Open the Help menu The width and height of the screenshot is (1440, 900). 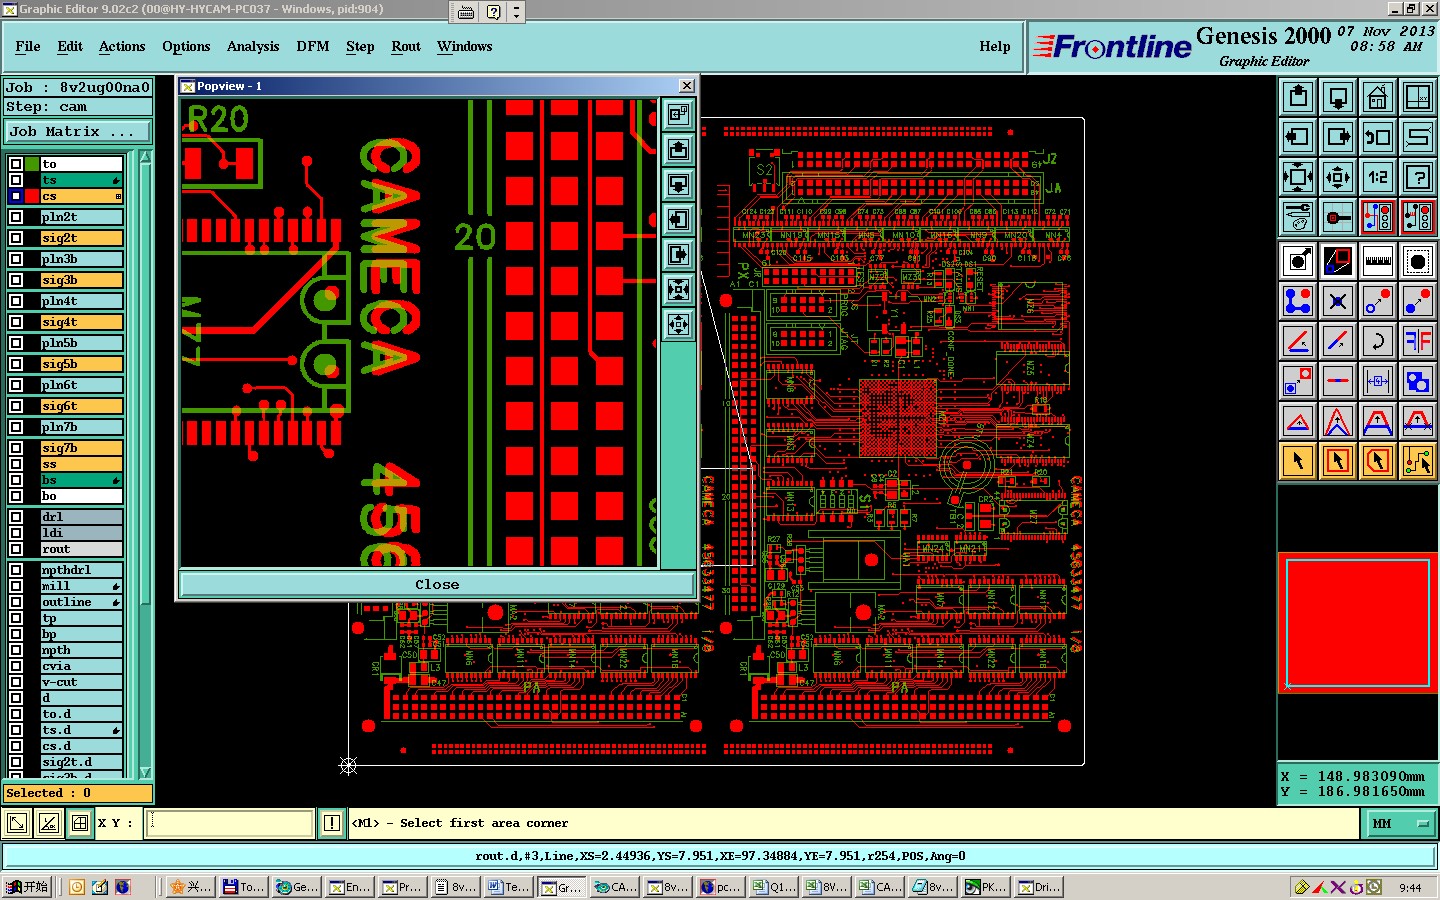point(994,46)
